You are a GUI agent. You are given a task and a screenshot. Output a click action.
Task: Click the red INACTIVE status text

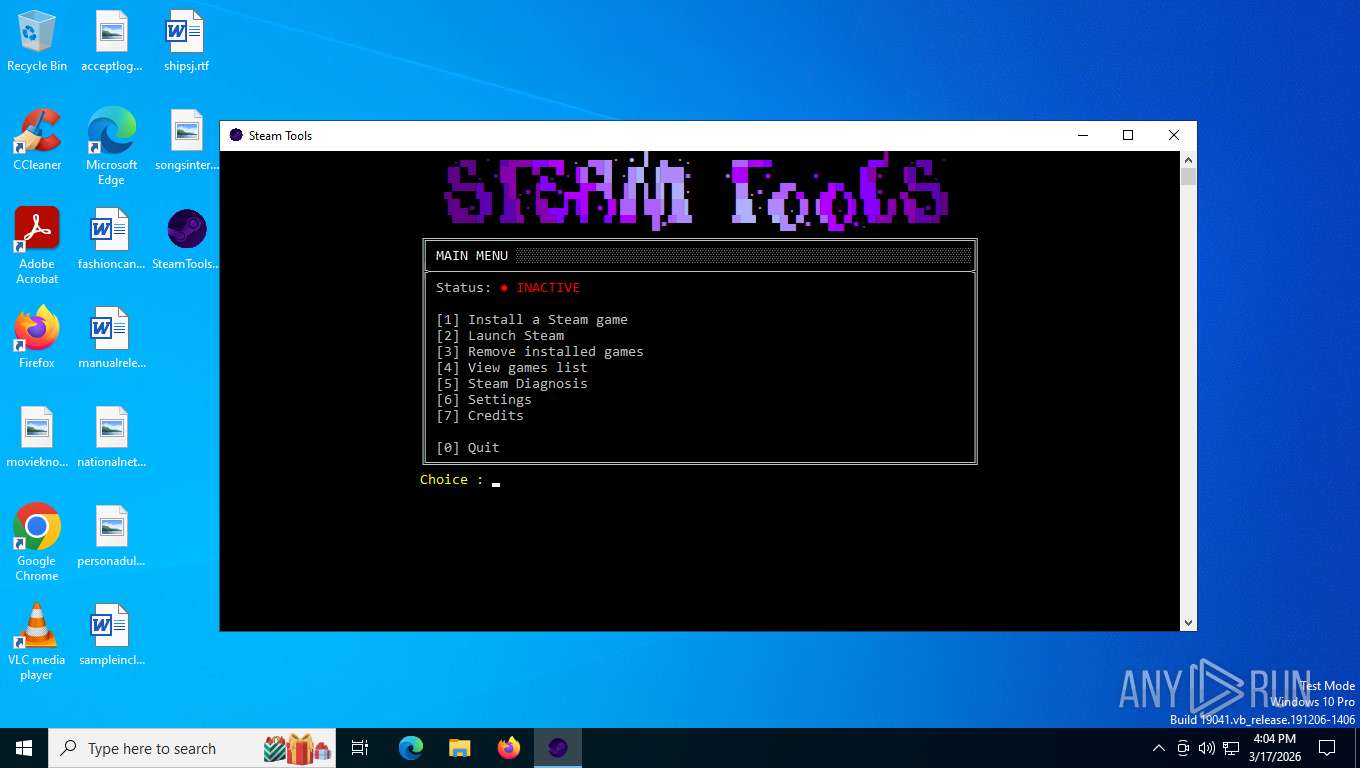[548, 288]
